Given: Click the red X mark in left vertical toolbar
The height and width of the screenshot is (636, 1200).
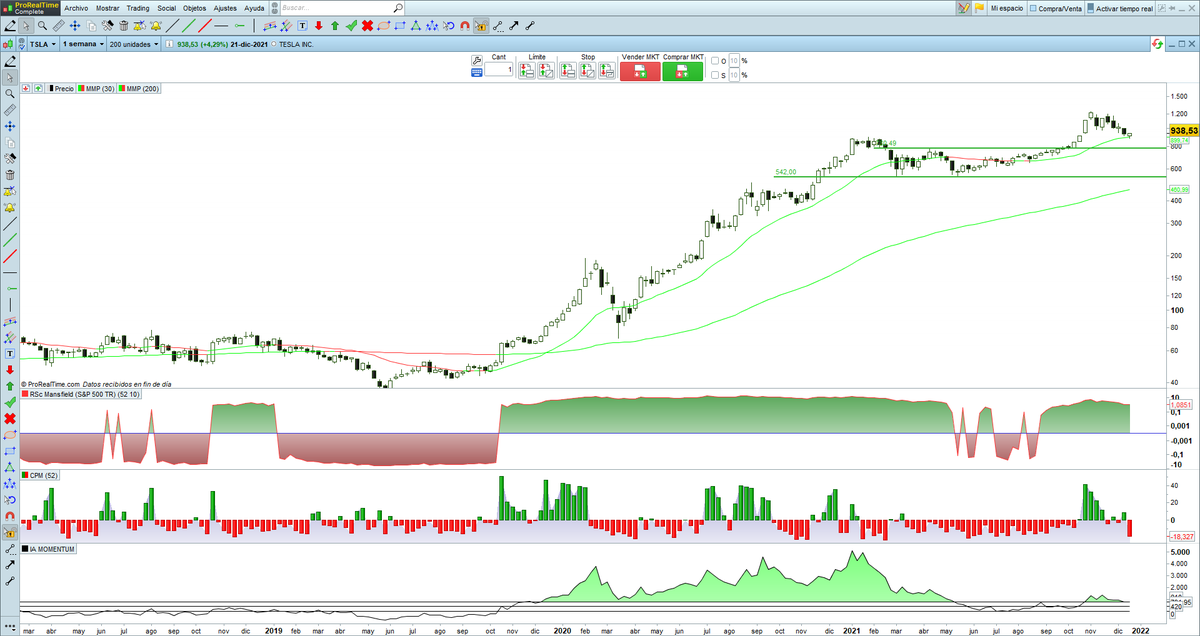Looking at the screenshot, I should click(9, 417).
